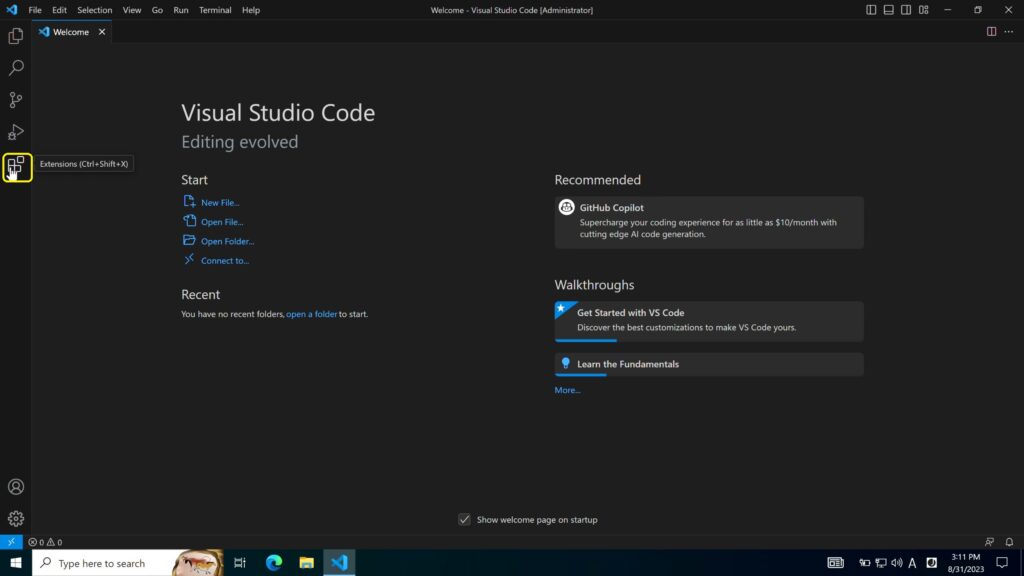
Task: Open notifications bell in status bar
Action: (x=1009, y=542)
